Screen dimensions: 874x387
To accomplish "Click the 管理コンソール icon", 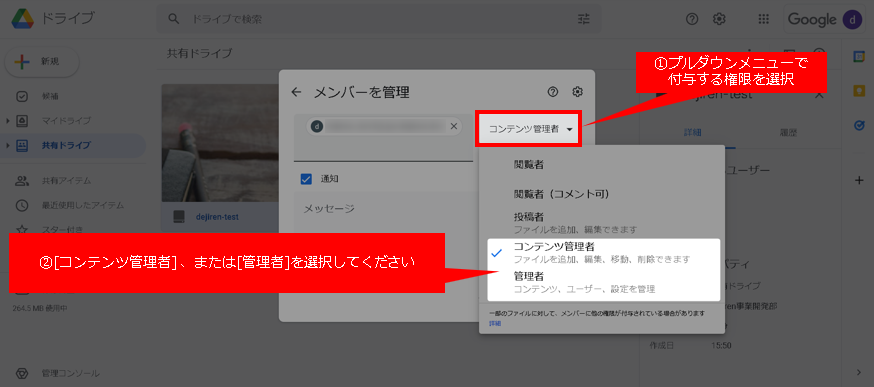I will [x=22, y=373].
